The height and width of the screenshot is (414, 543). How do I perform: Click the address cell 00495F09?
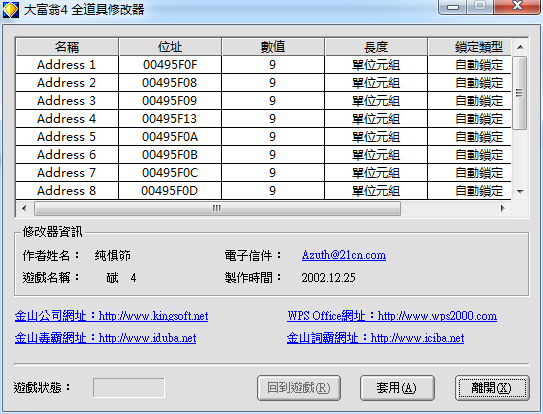click(x=170, y=101)
